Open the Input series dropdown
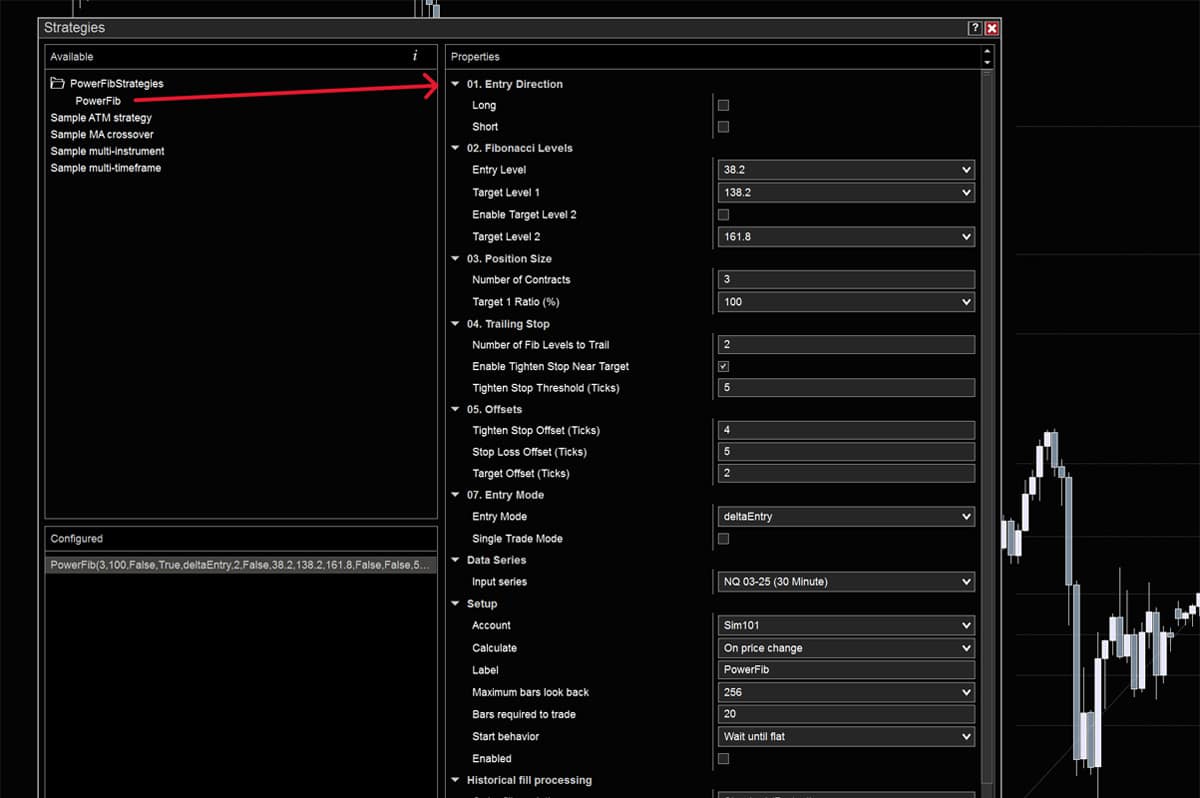1200x798 pixels. [845, 582]
